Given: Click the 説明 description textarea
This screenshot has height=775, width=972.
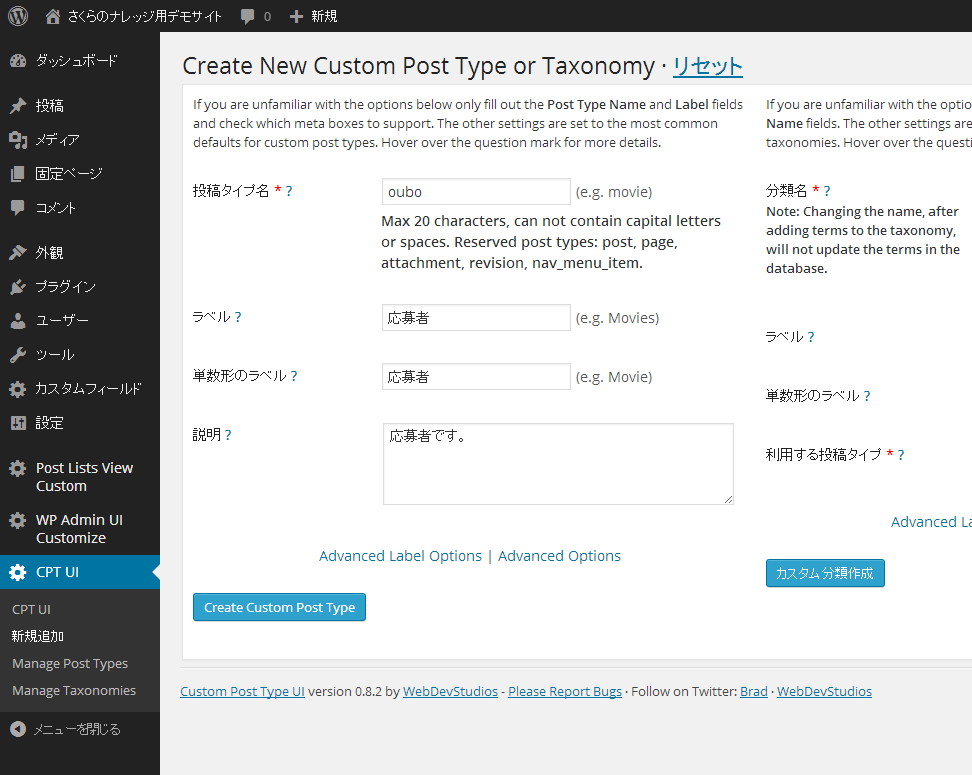Looking at the screenshot, I should pos(557,464).
